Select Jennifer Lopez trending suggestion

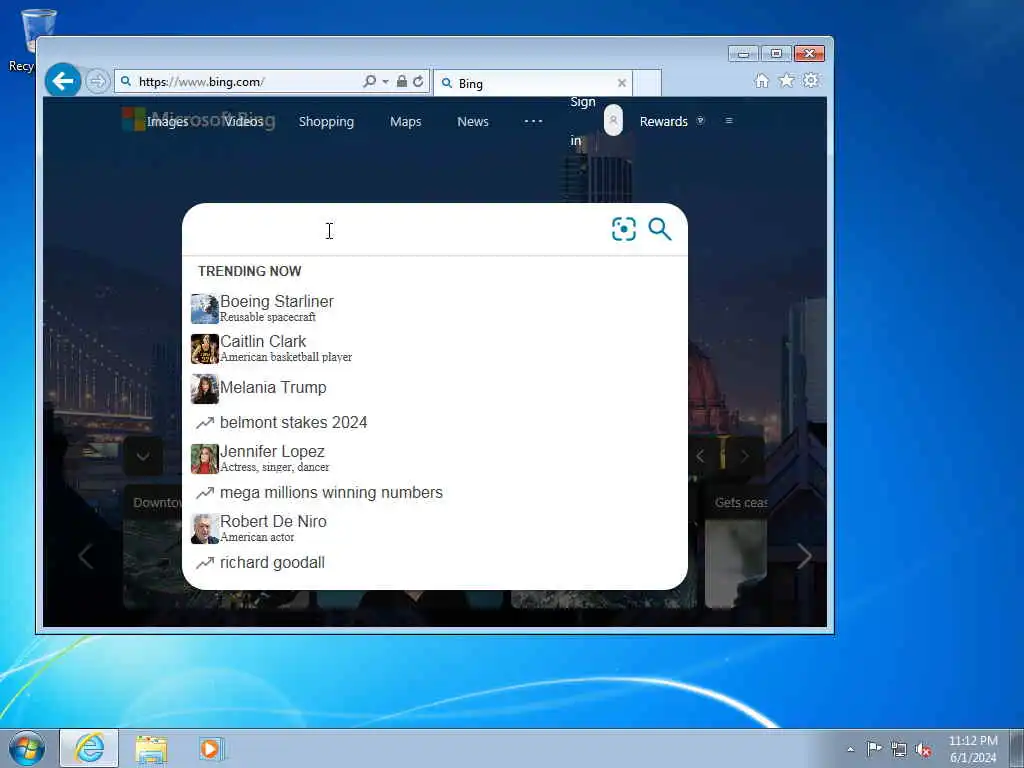point(435,458)
